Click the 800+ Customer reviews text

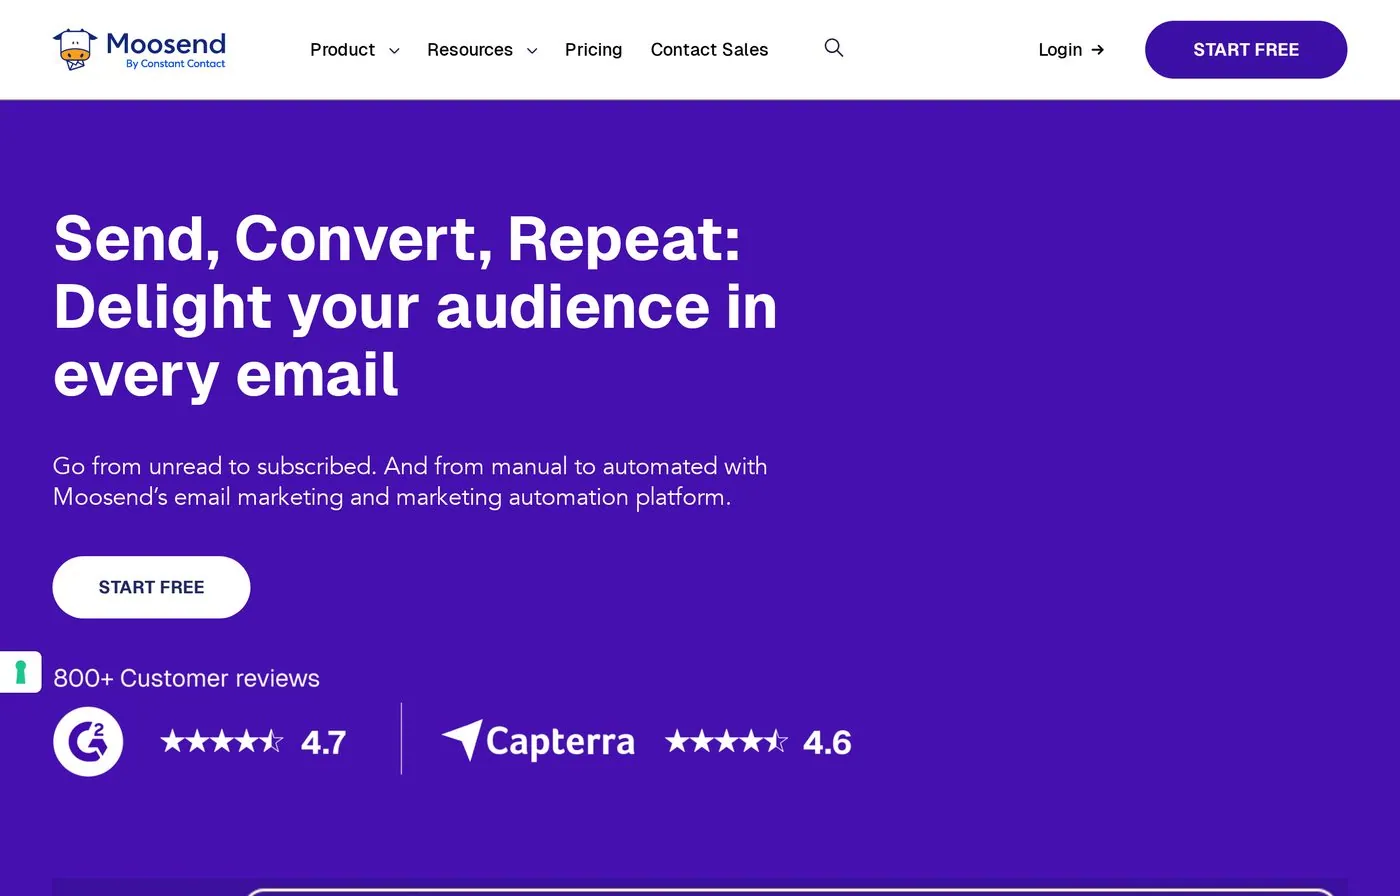(186, 678)
